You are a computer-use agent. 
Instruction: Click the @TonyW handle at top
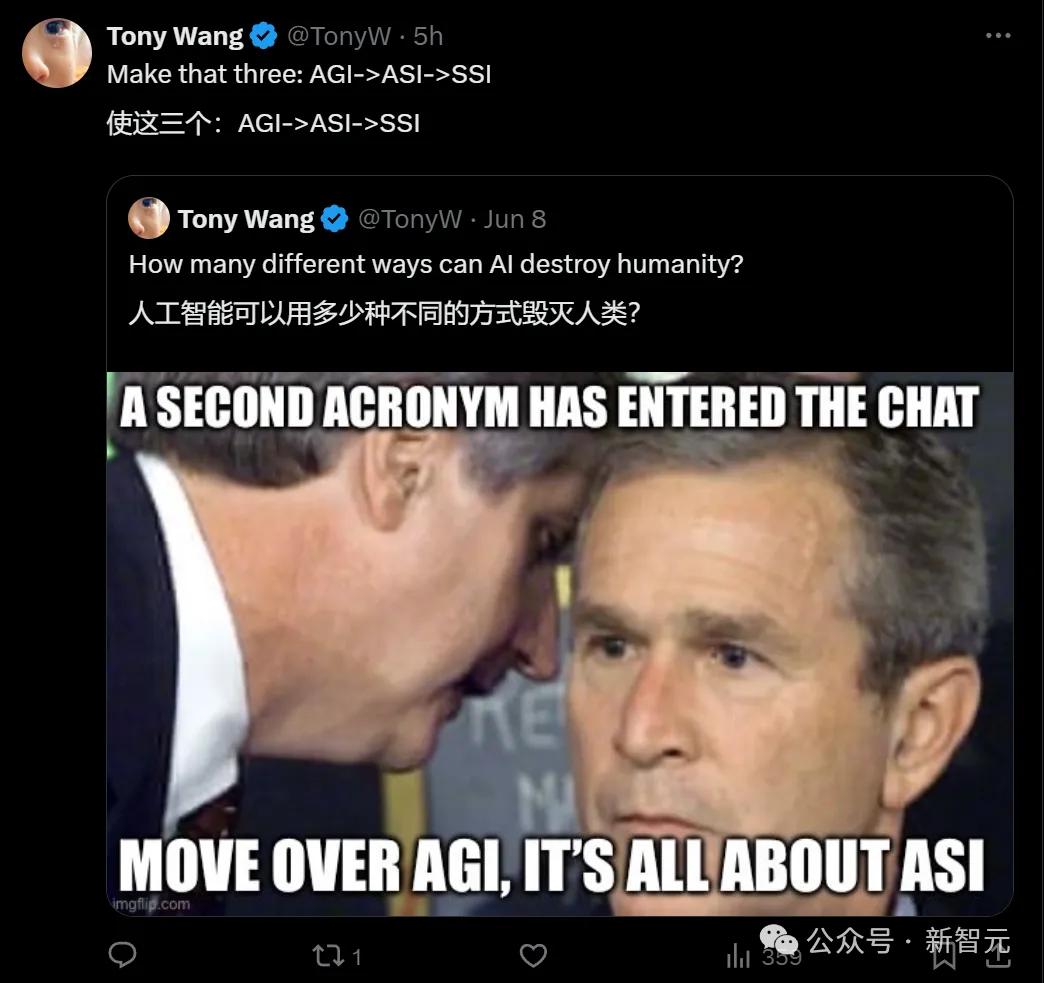click(x=336, y=37)
